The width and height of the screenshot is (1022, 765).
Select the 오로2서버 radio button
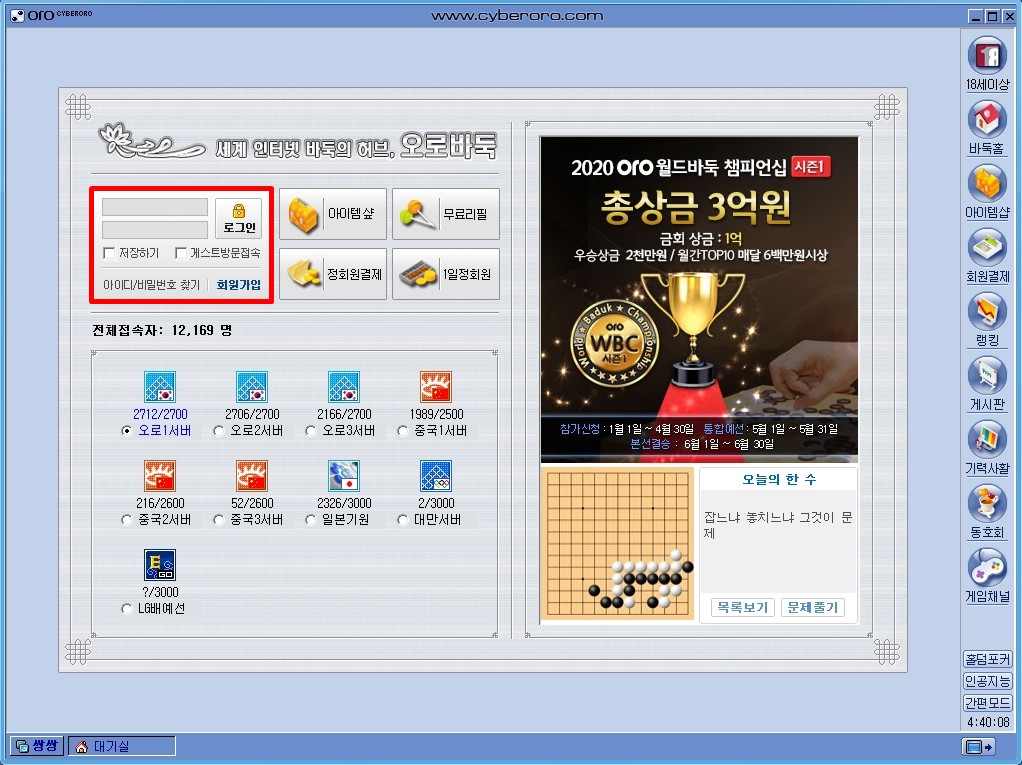pos(218,431)
